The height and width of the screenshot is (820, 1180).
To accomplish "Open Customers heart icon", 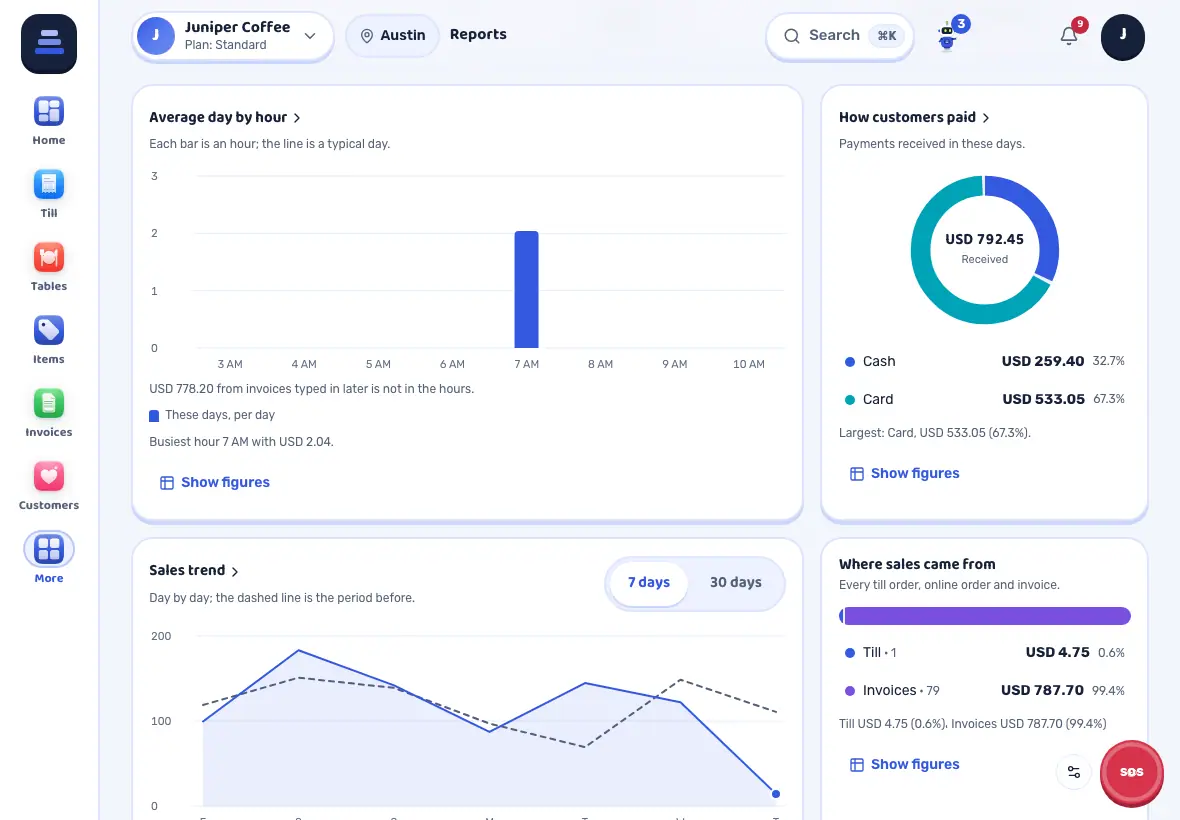I will click(x=49, y=476).
